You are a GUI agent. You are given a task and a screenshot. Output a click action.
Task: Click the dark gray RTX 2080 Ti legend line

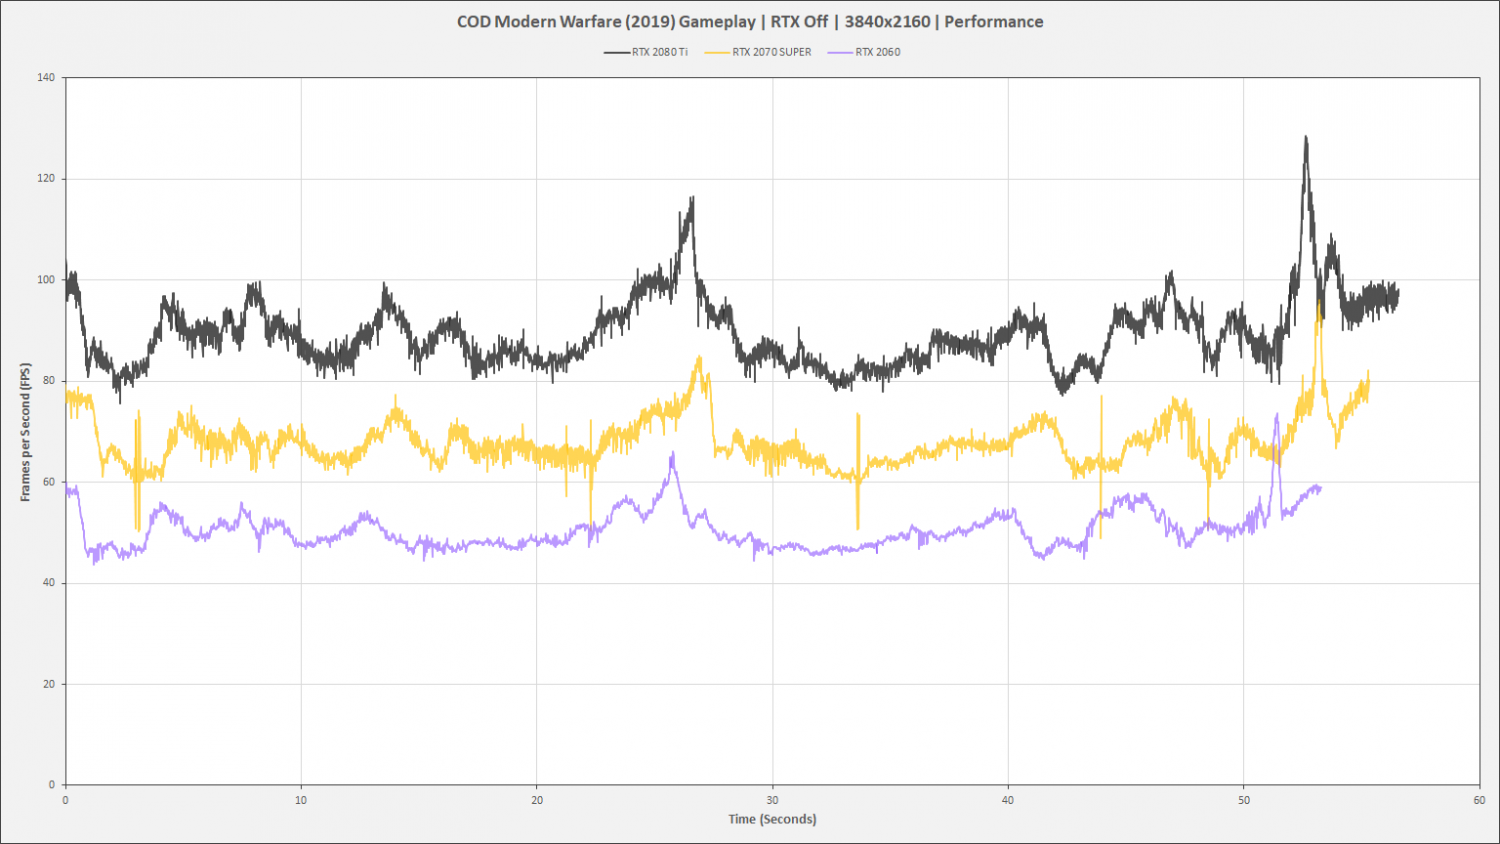click(x=617, y=52)
